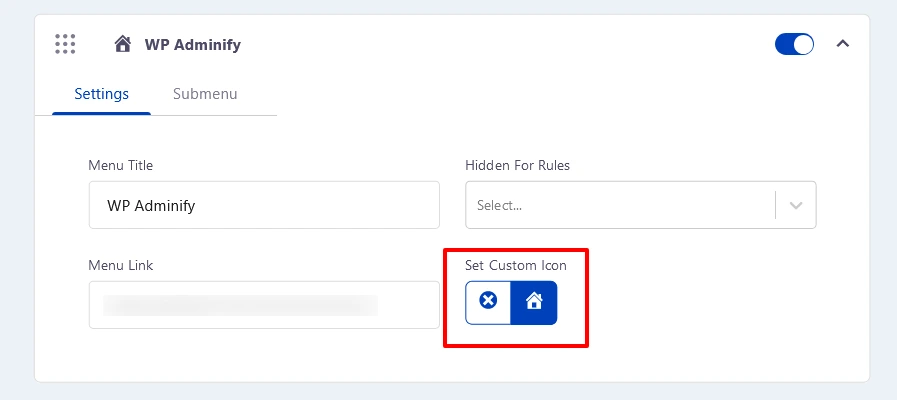Click the house icon beside WP Adminify title
Screen dimensions: 897x400
click(122, 44)
